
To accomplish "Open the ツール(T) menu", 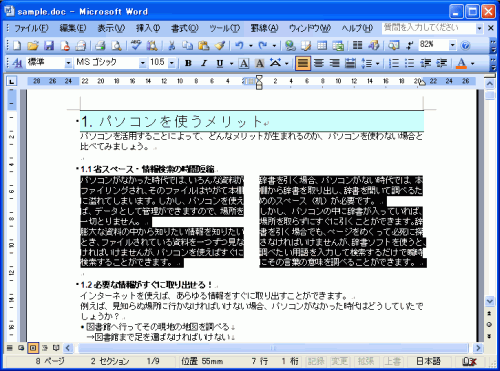I will [x=225, y=28].
